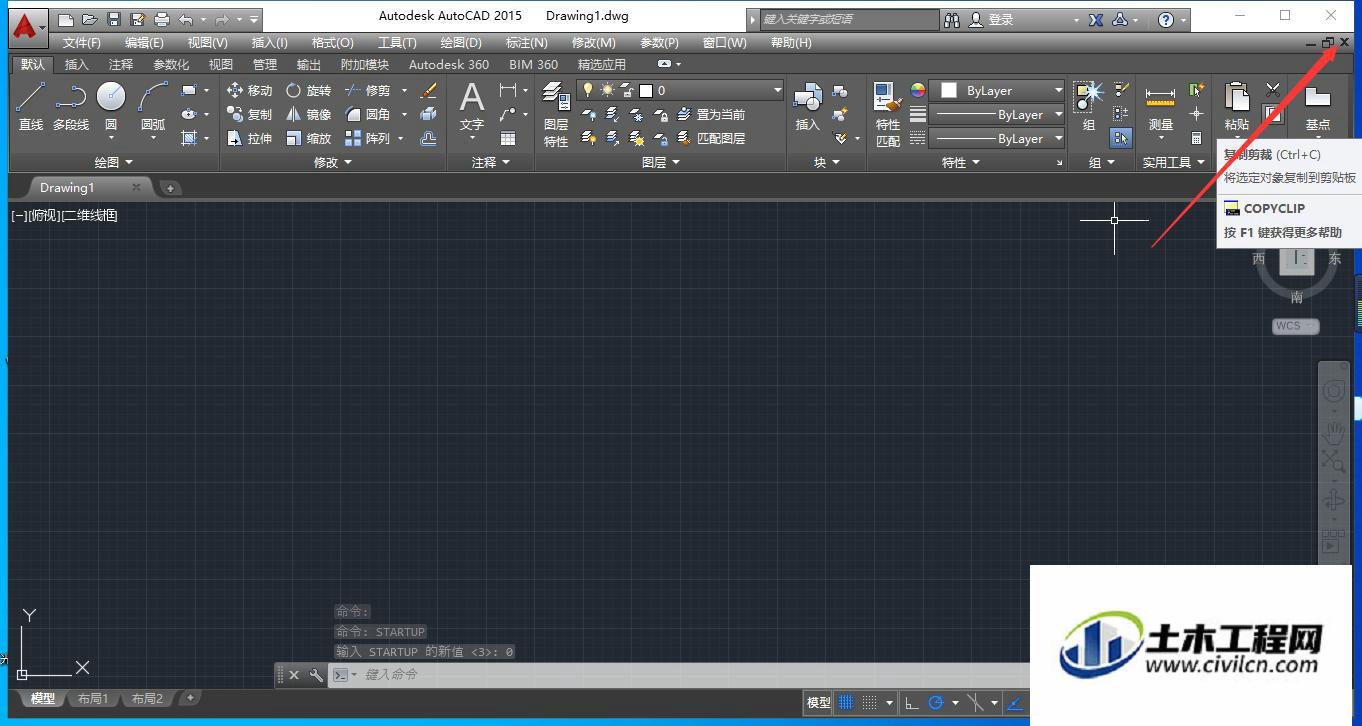Select the Line (直线) tool
Image resolution: width=1362 pixels, height=726 pixels.
point(31,106)
